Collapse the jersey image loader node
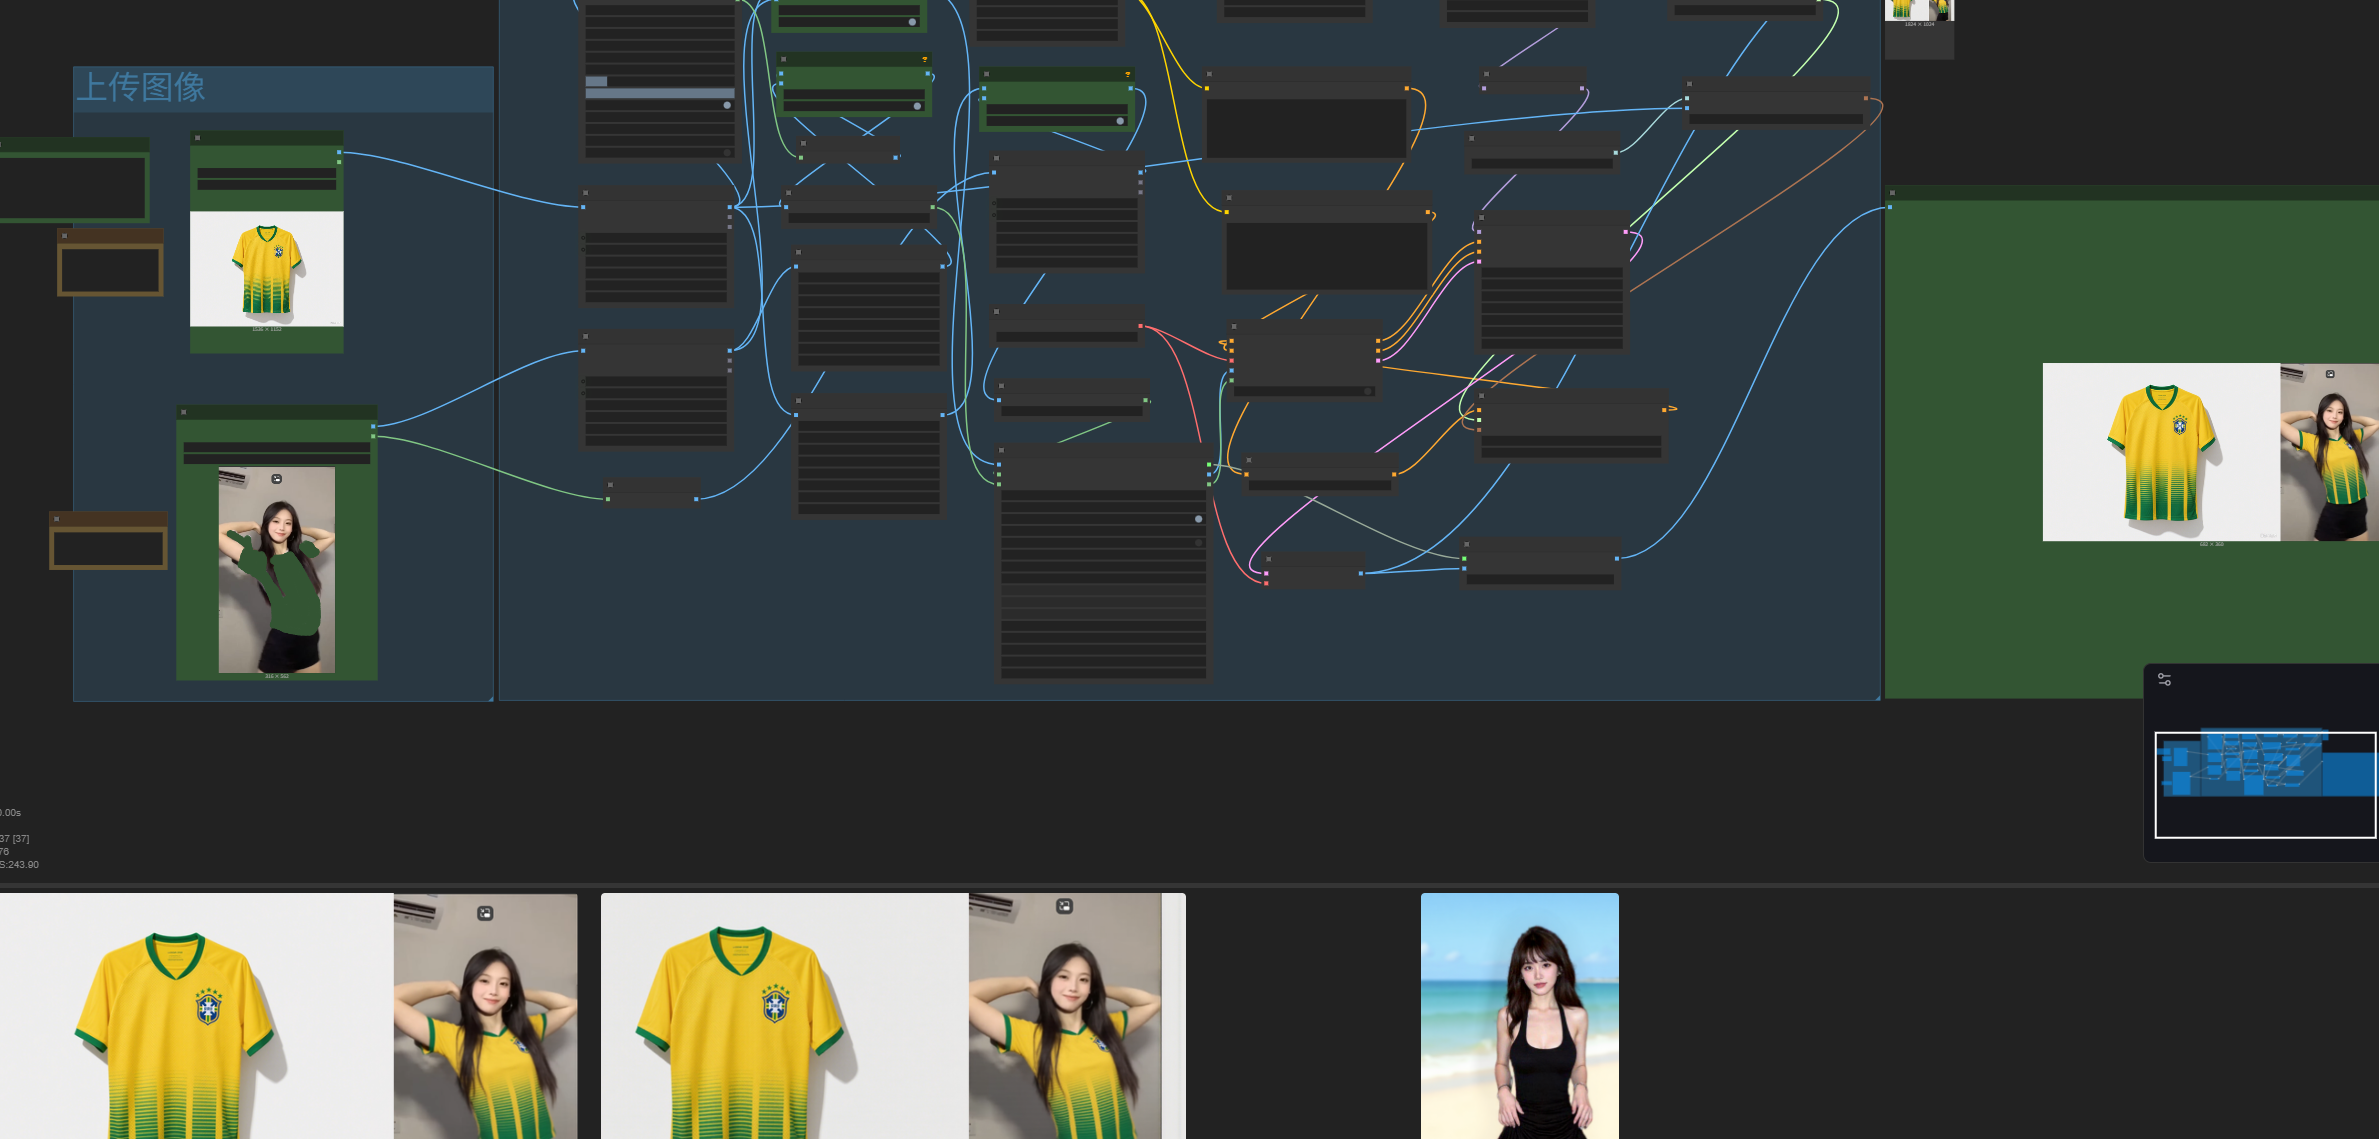The width and height of the screenshot is (2379, 1139). pos(198,138)
